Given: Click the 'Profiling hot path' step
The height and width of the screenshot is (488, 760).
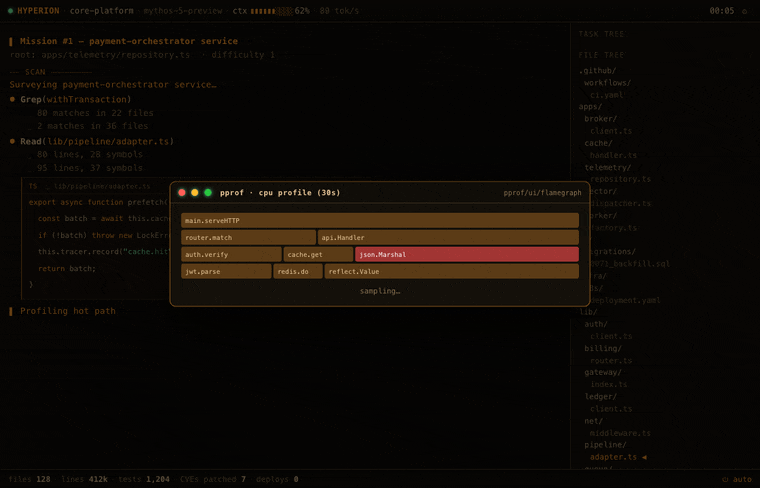Looking at the screenshot, I should (68, 311).
